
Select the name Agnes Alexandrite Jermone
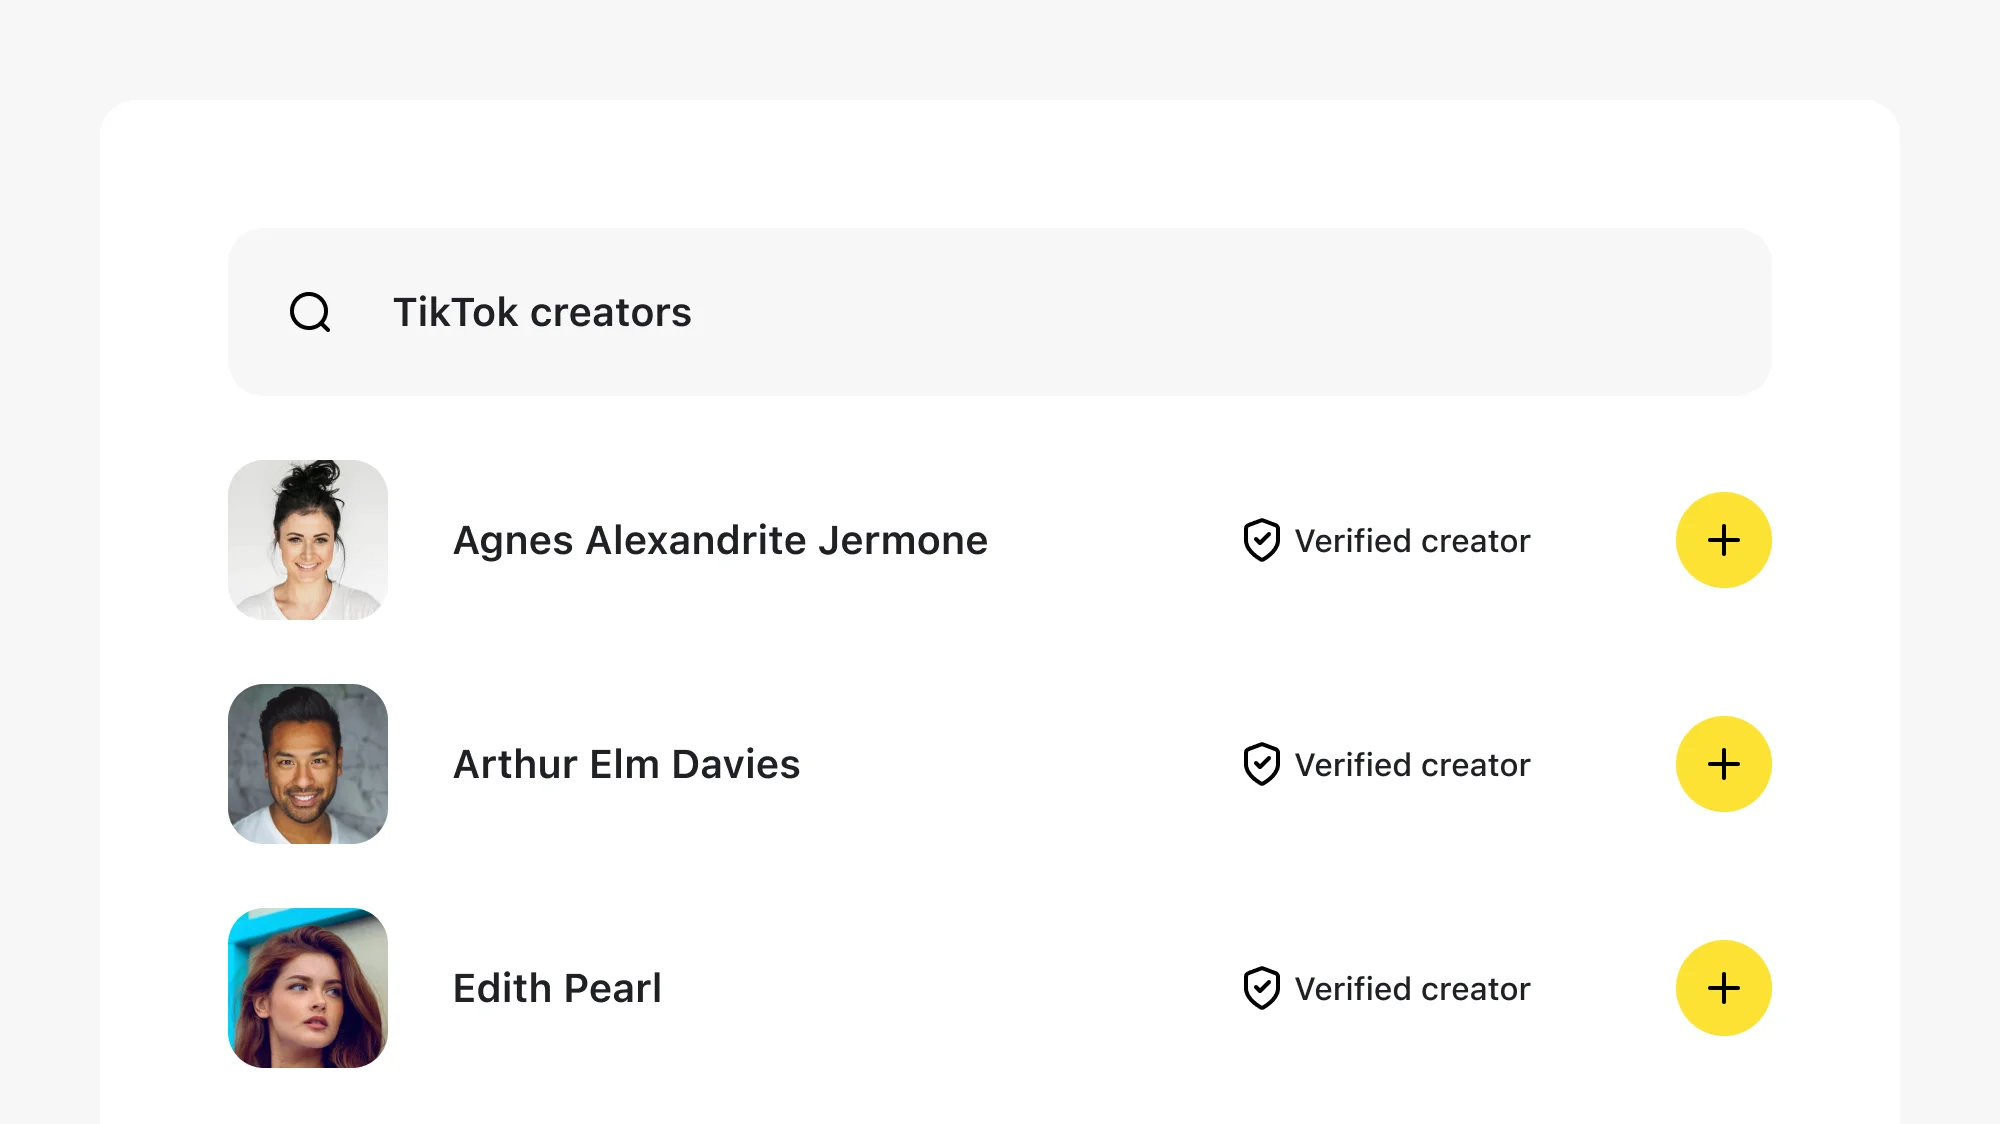point(720,540)
